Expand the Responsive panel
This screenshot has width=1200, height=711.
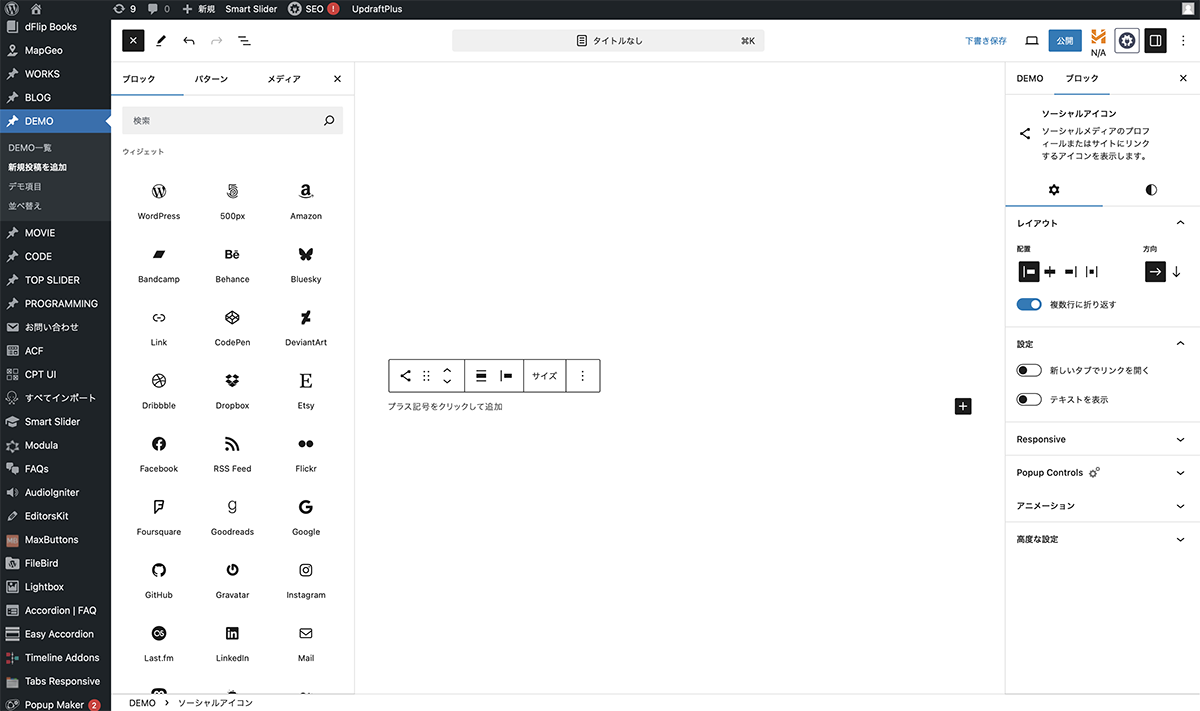pyautogui.click(x=1100, y=439)
